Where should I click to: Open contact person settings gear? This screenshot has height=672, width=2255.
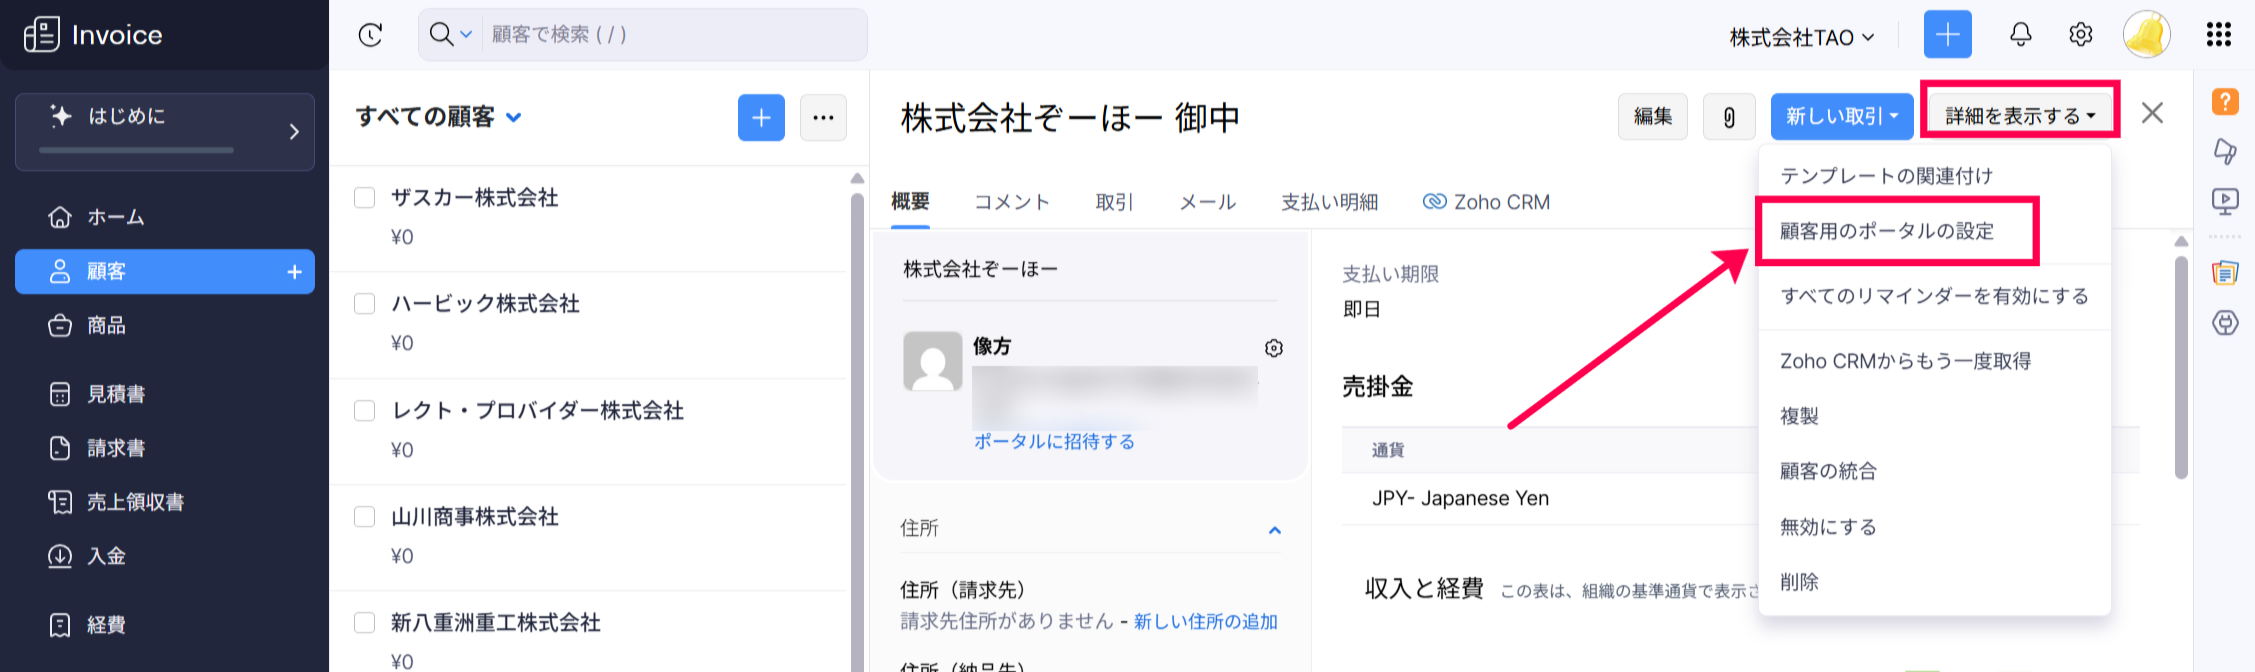1273,348
